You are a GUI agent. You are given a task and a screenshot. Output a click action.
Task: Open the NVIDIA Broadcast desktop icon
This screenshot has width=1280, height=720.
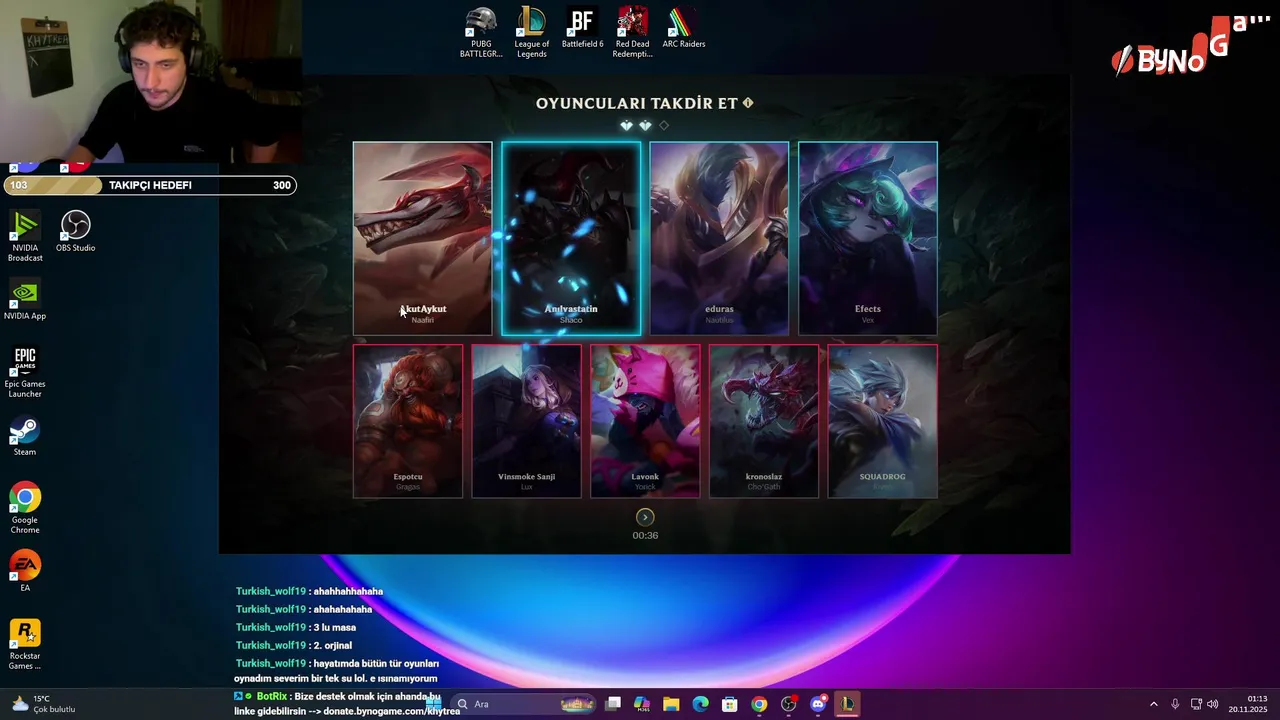(x=25, y=237)
